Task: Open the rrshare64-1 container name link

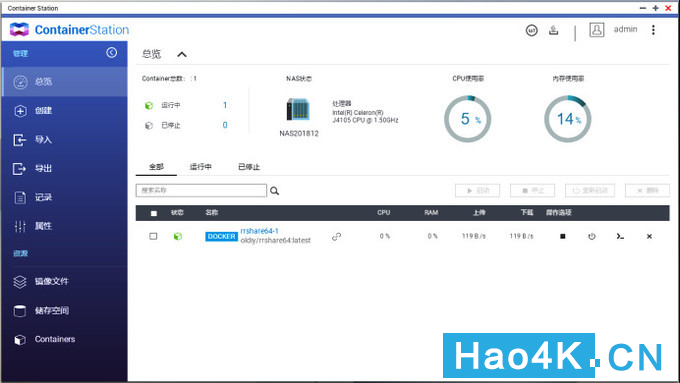Action: [259, 231]
